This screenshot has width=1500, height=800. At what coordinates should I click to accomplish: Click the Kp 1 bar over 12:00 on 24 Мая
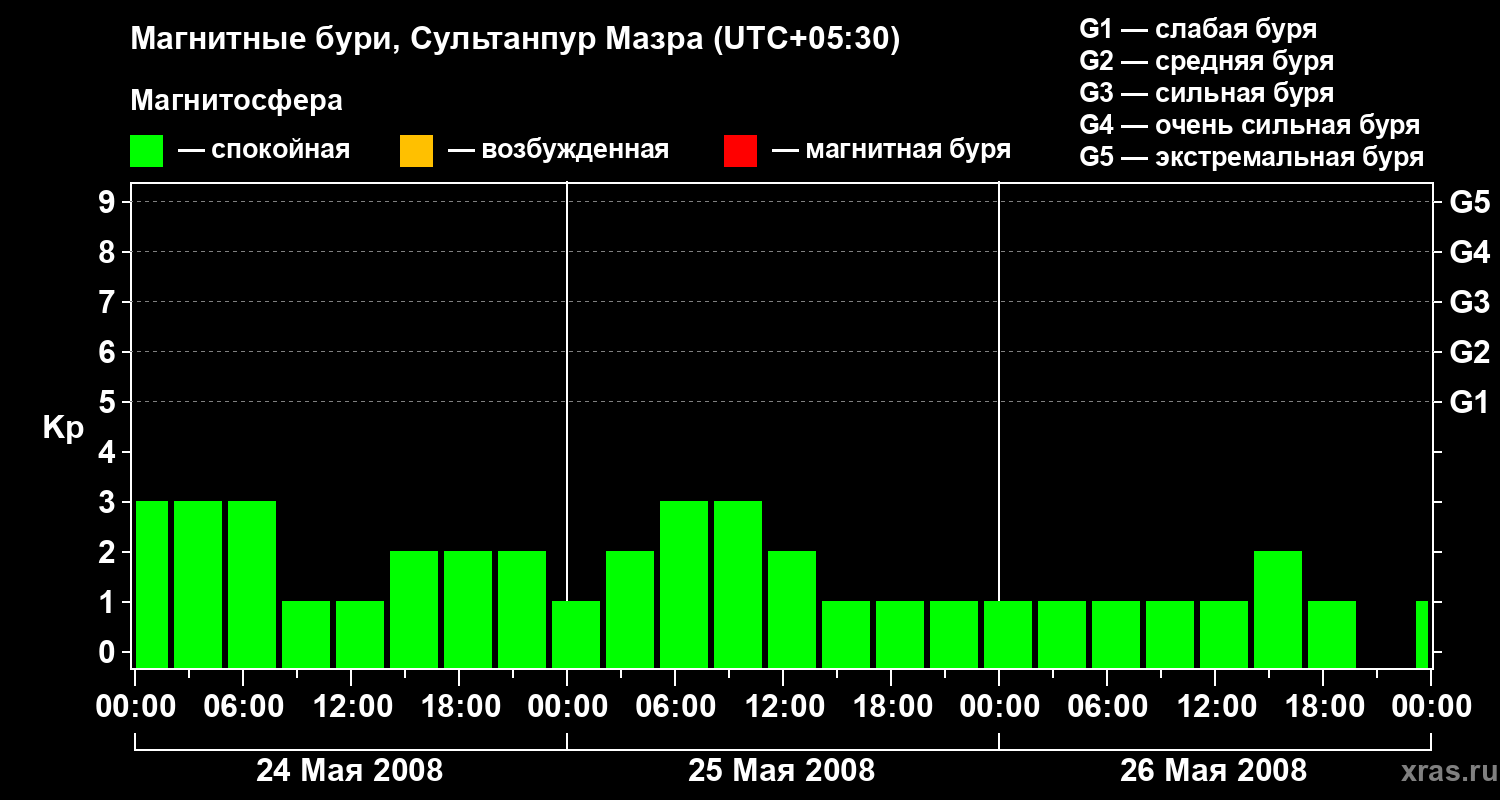click(x=360, y=634)
